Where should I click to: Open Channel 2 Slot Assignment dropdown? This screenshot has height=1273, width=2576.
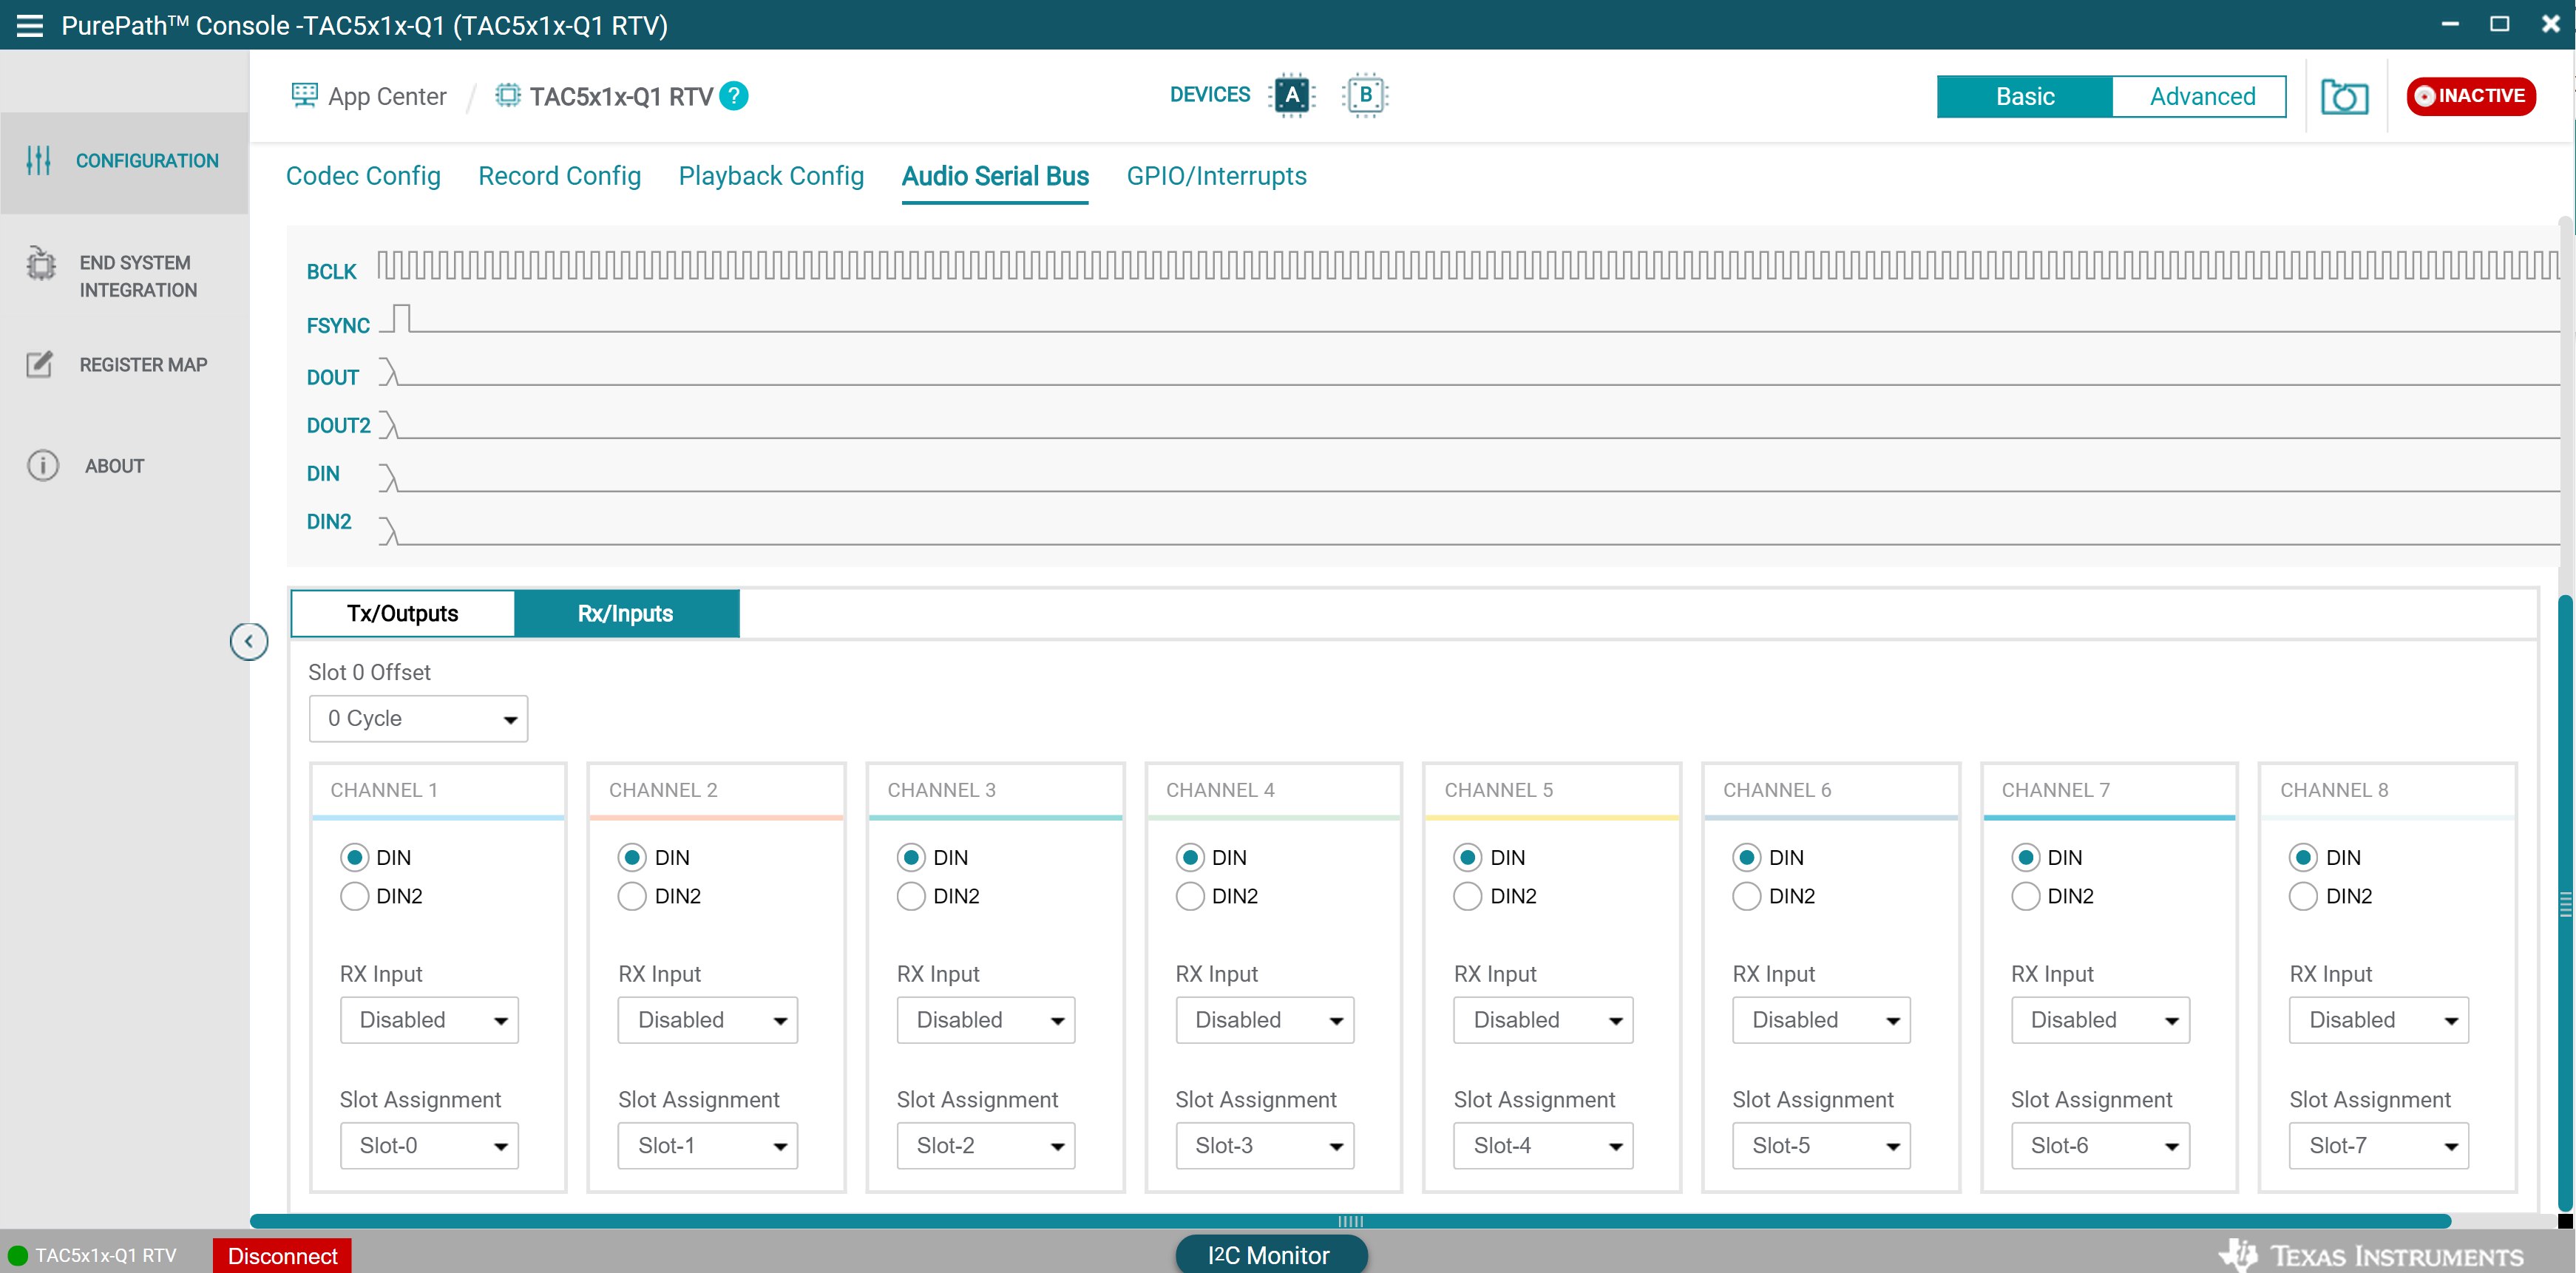708,1146
